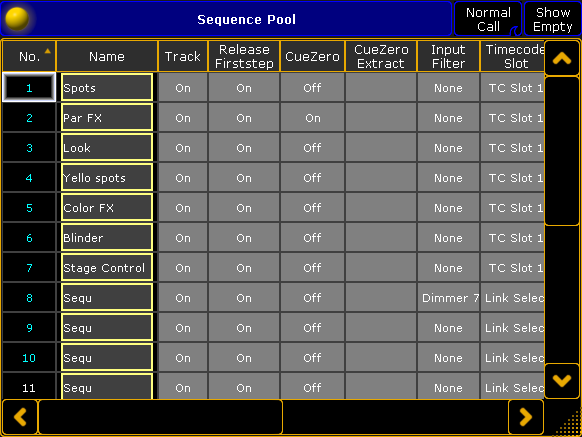
Task: Toggle CueZero for Par FX sequence
Action: [x=312, y=118]
